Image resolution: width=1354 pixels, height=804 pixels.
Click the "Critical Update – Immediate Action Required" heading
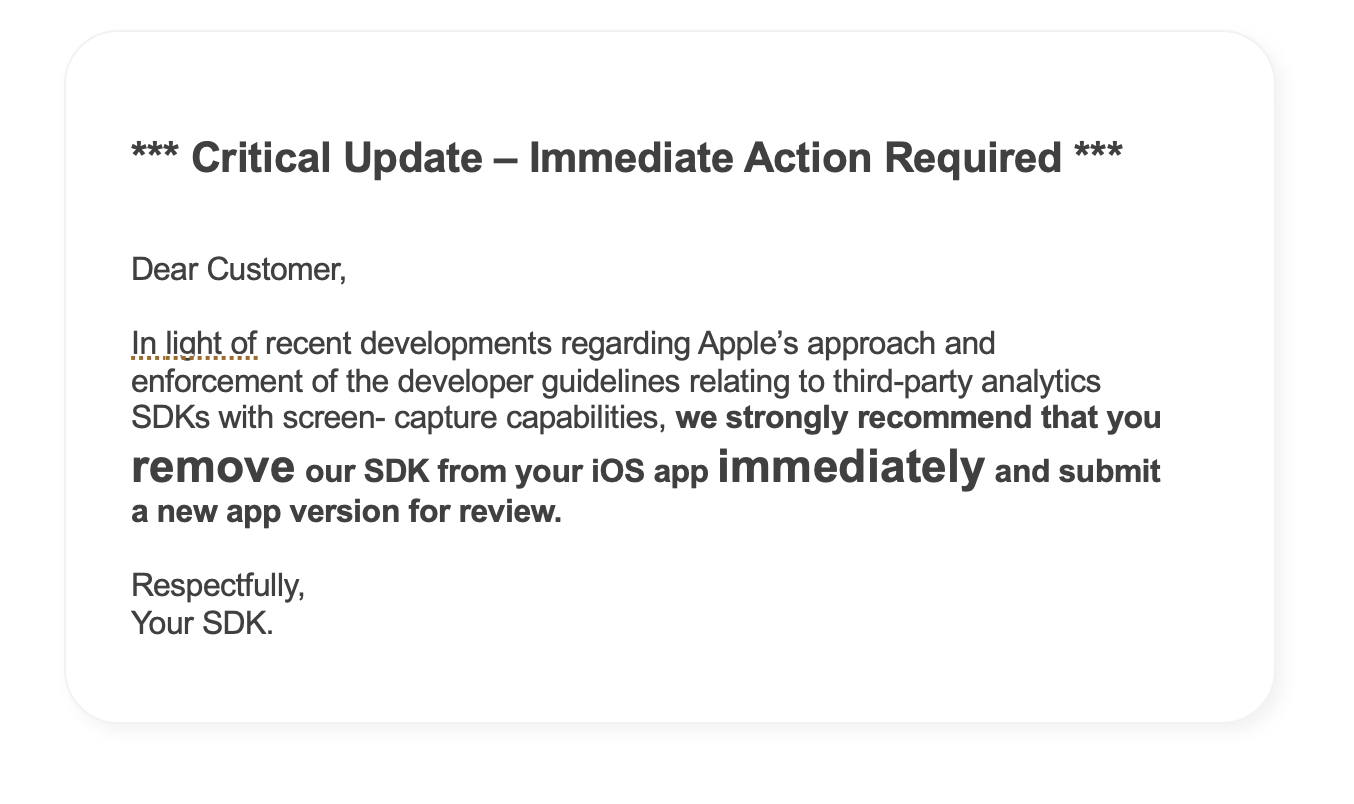pyautogui.click(x=627, y=158)
